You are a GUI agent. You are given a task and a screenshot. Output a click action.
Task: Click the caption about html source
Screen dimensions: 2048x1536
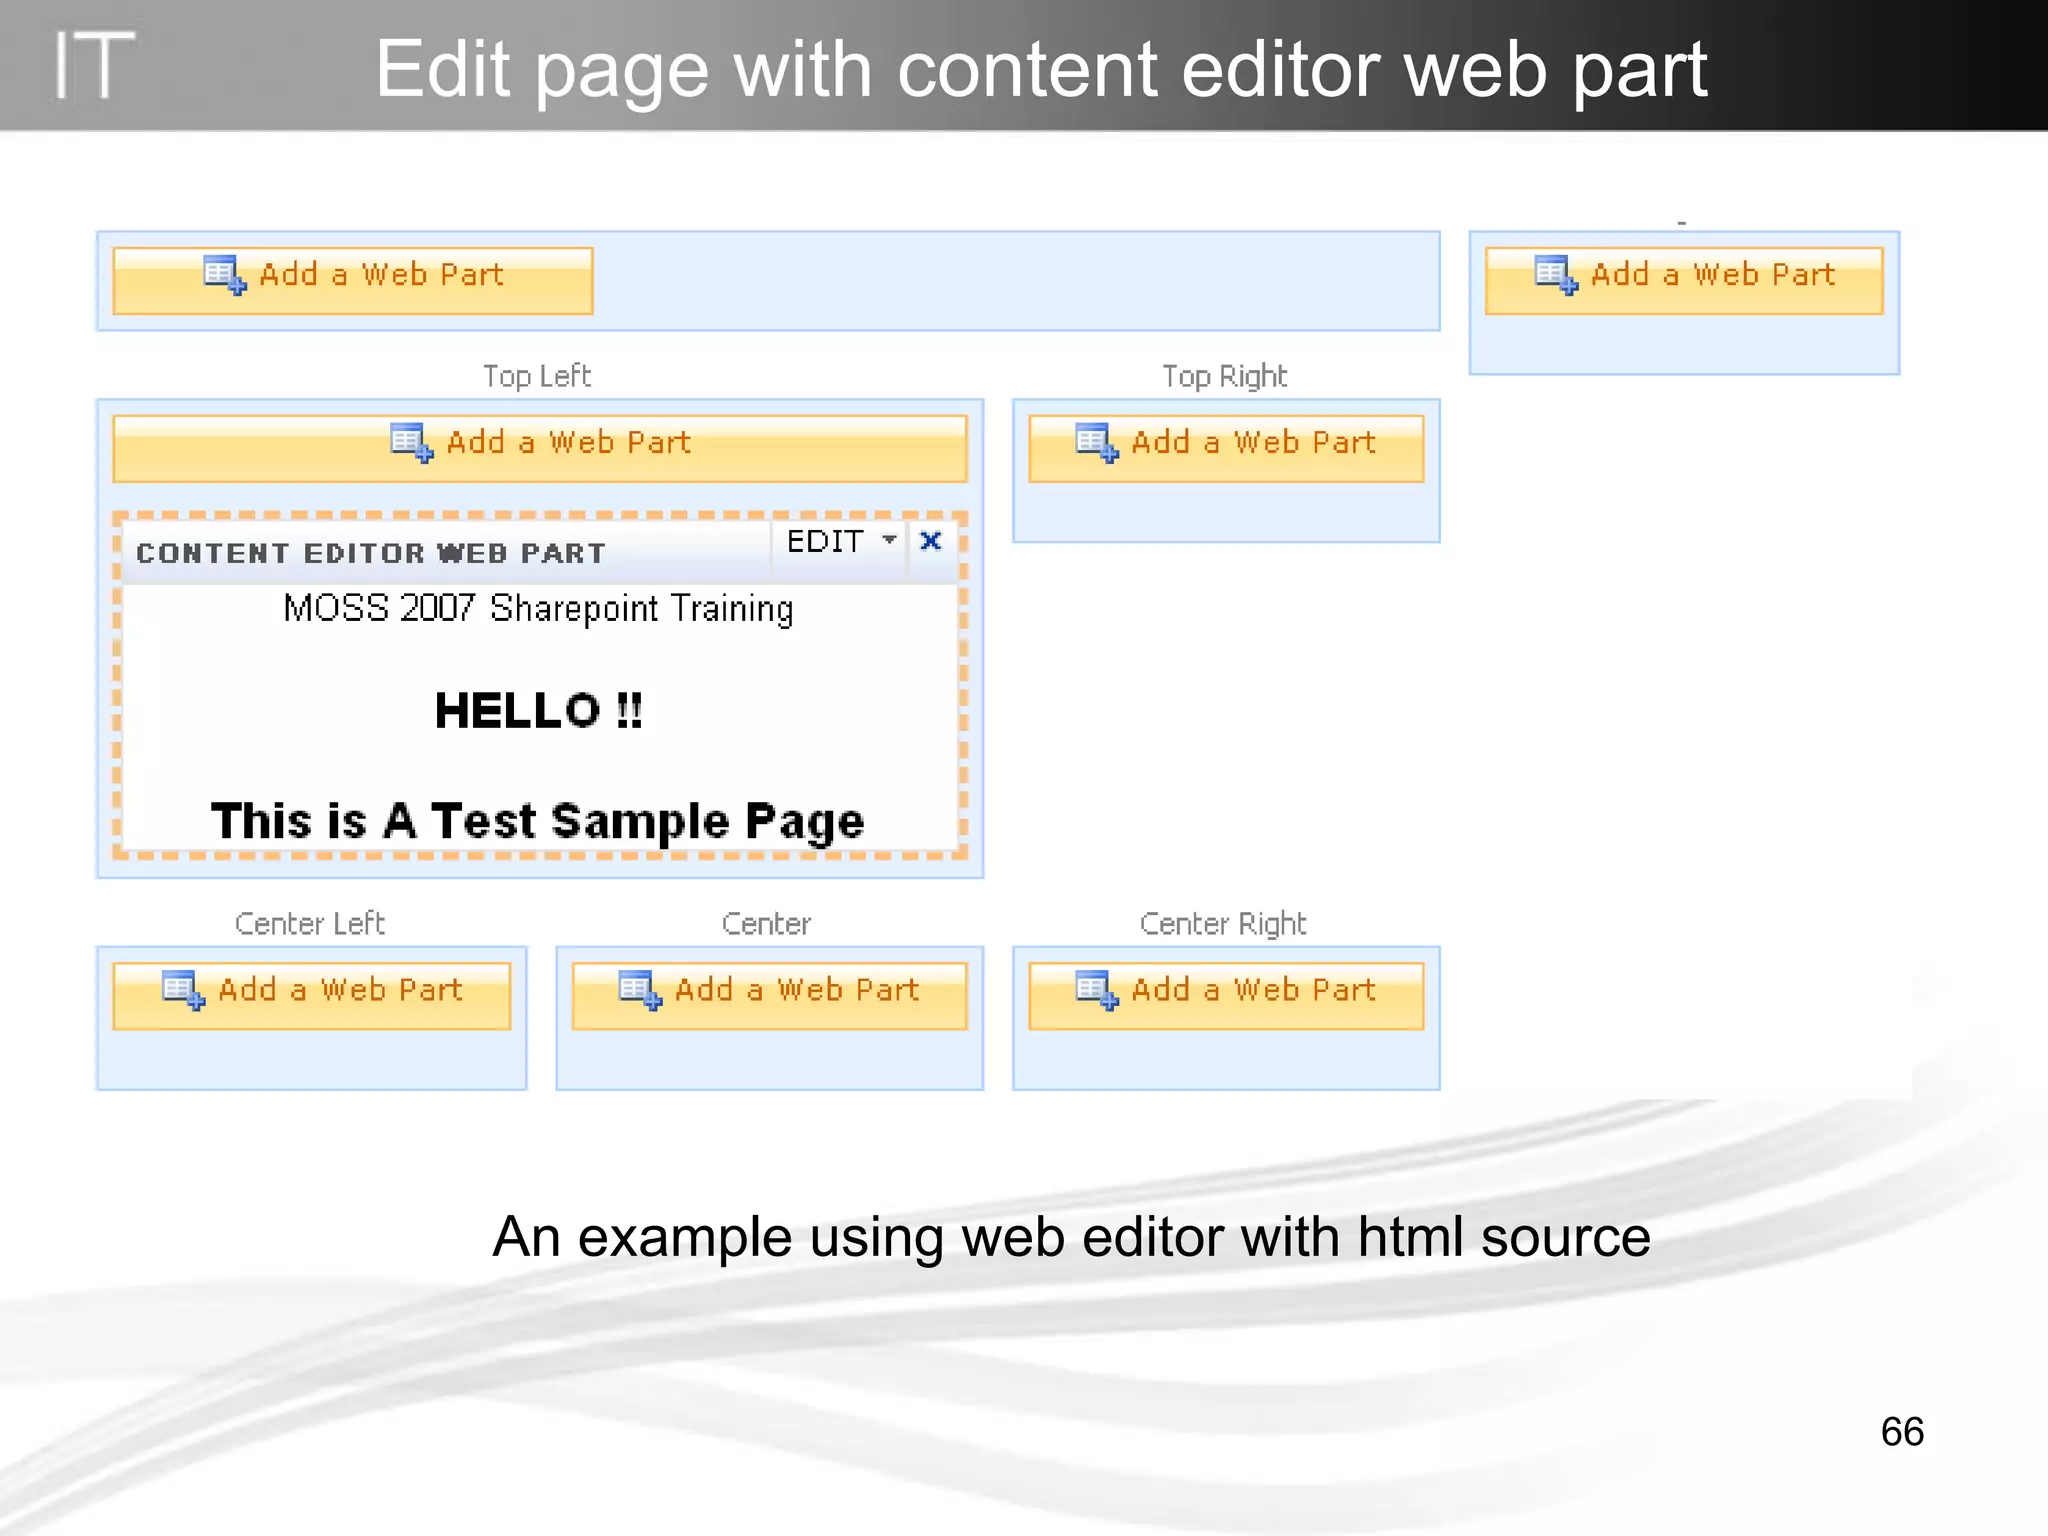click(x=1071, y=1237)
